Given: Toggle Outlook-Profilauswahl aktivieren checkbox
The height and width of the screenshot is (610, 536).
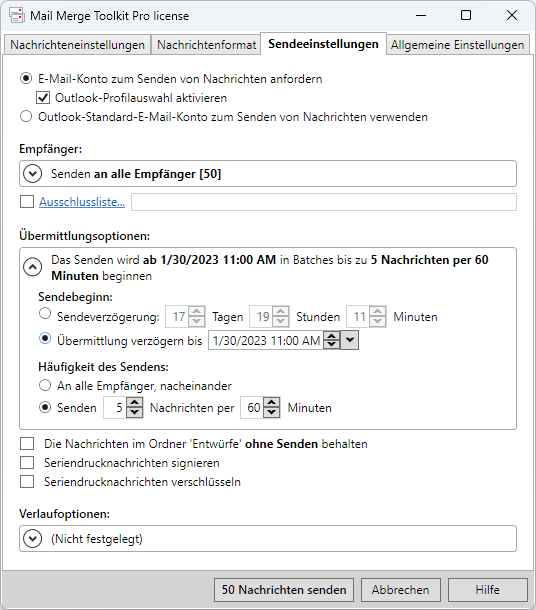Looking at the screenshot, I should (43, 98).
